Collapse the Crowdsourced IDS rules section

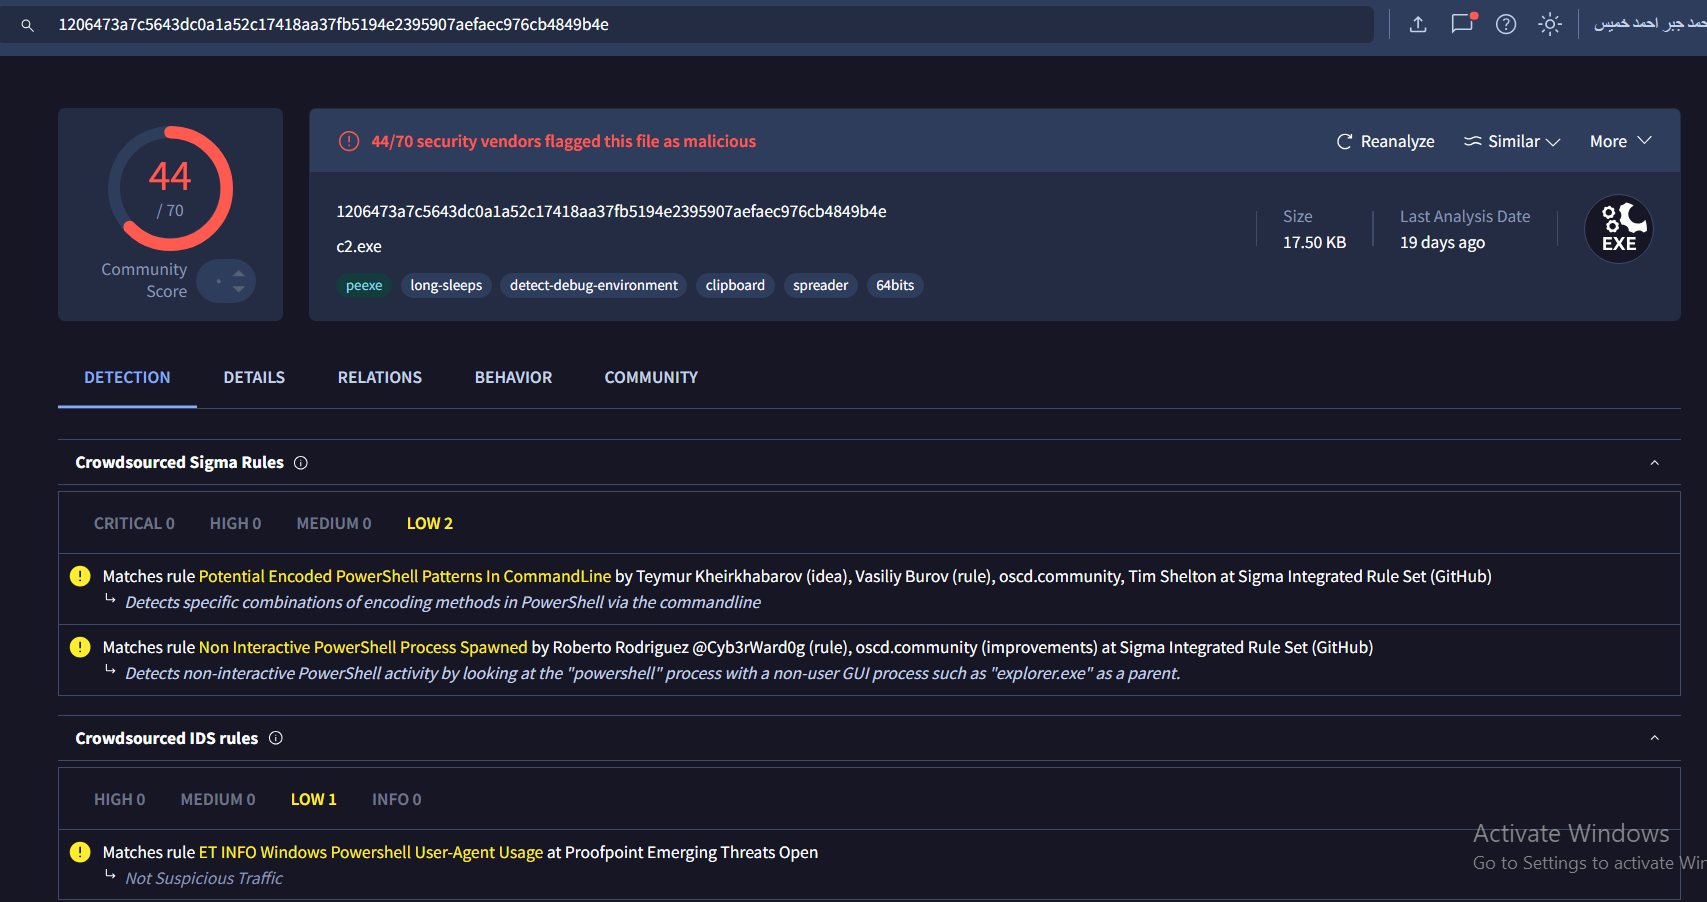click(1654, 738)
